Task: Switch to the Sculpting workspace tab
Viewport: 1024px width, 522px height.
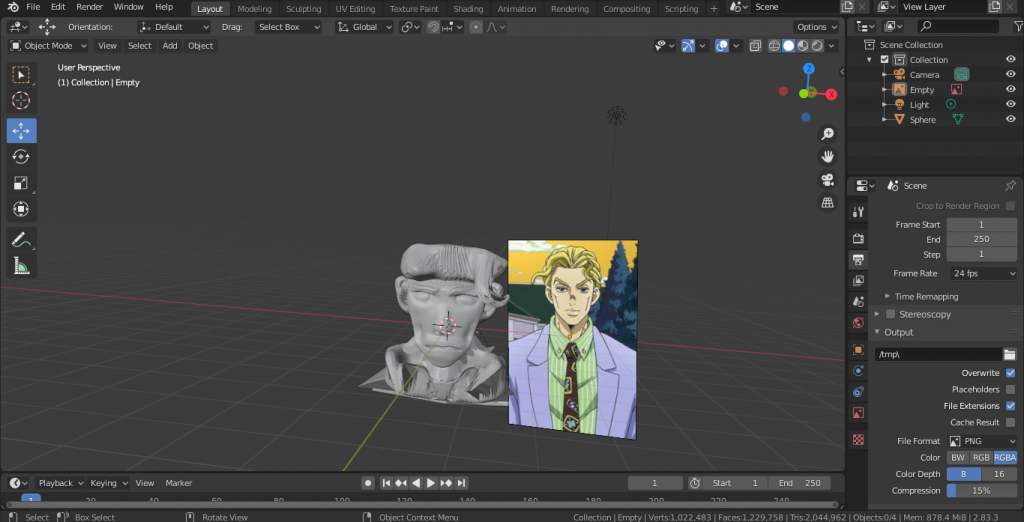Action: tap(304, 8)
